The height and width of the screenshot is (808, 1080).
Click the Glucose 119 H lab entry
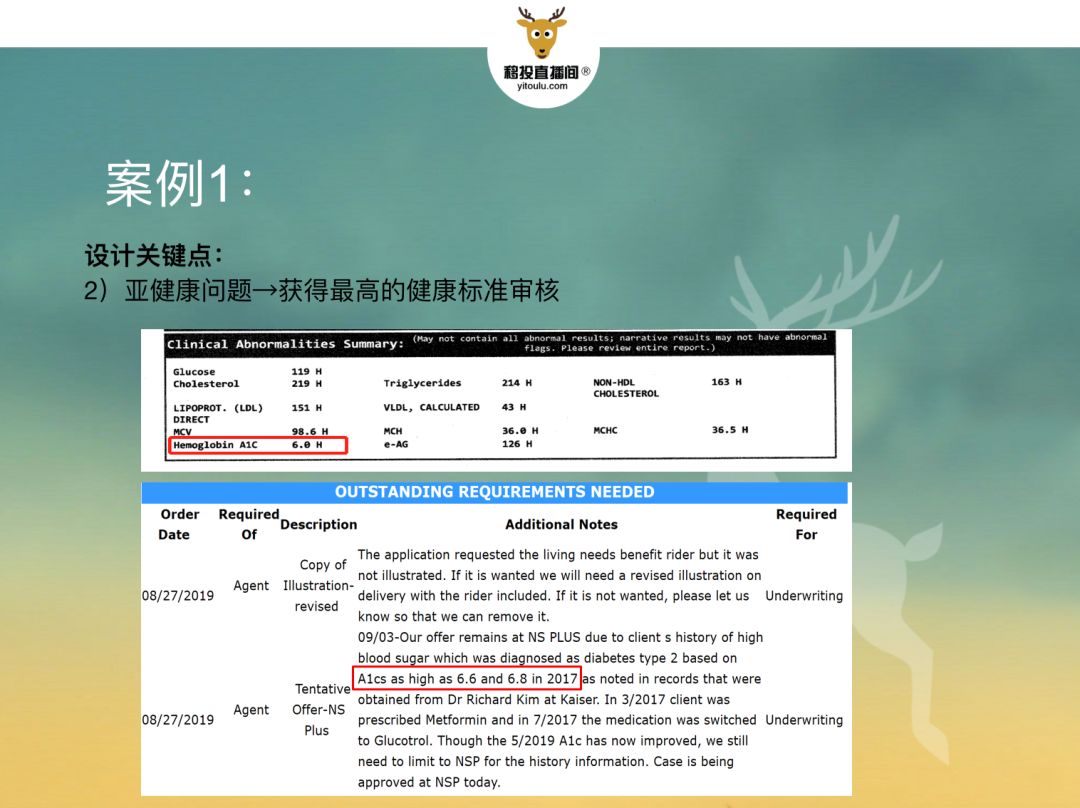pyautogui.click(x=247, y=371)
